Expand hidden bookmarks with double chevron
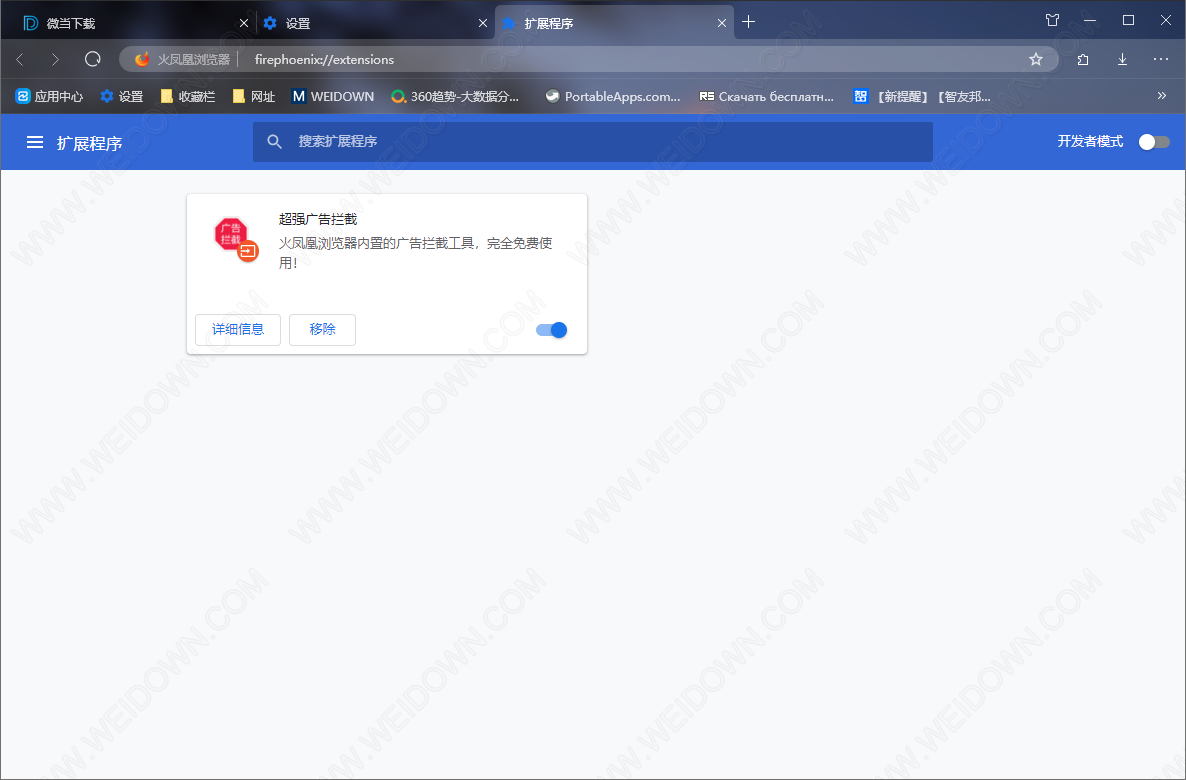This screenshot has height=780, width=1186. [x=1162, y=95]
